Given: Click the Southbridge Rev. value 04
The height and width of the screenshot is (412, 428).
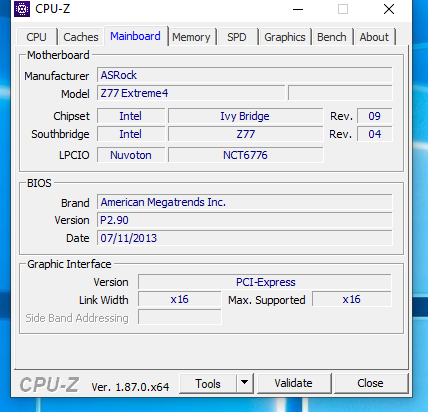Looking at the screenshot, I should [x=375, y=134].
